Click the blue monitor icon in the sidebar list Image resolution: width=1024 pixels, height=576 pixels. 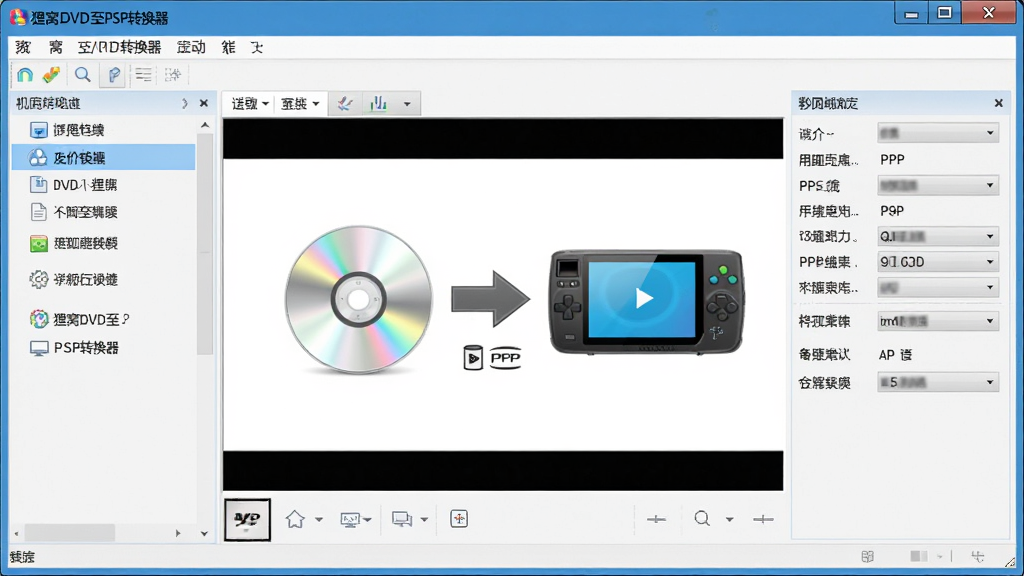pos(39,130)
